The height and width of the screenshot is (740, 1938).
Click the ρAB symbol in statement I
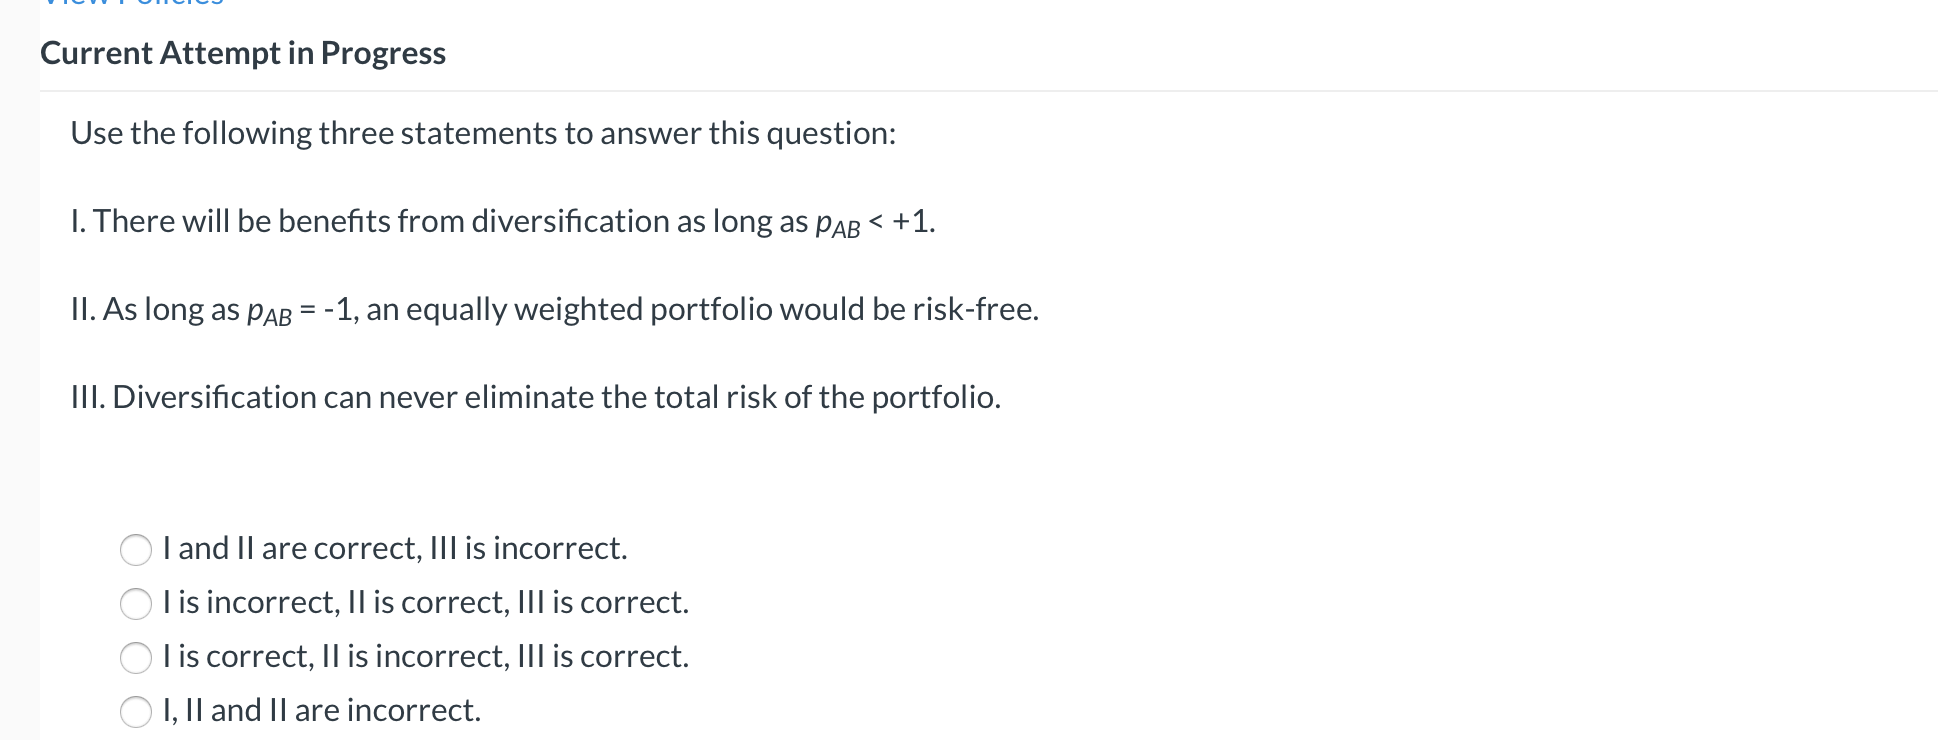(838, 223)
